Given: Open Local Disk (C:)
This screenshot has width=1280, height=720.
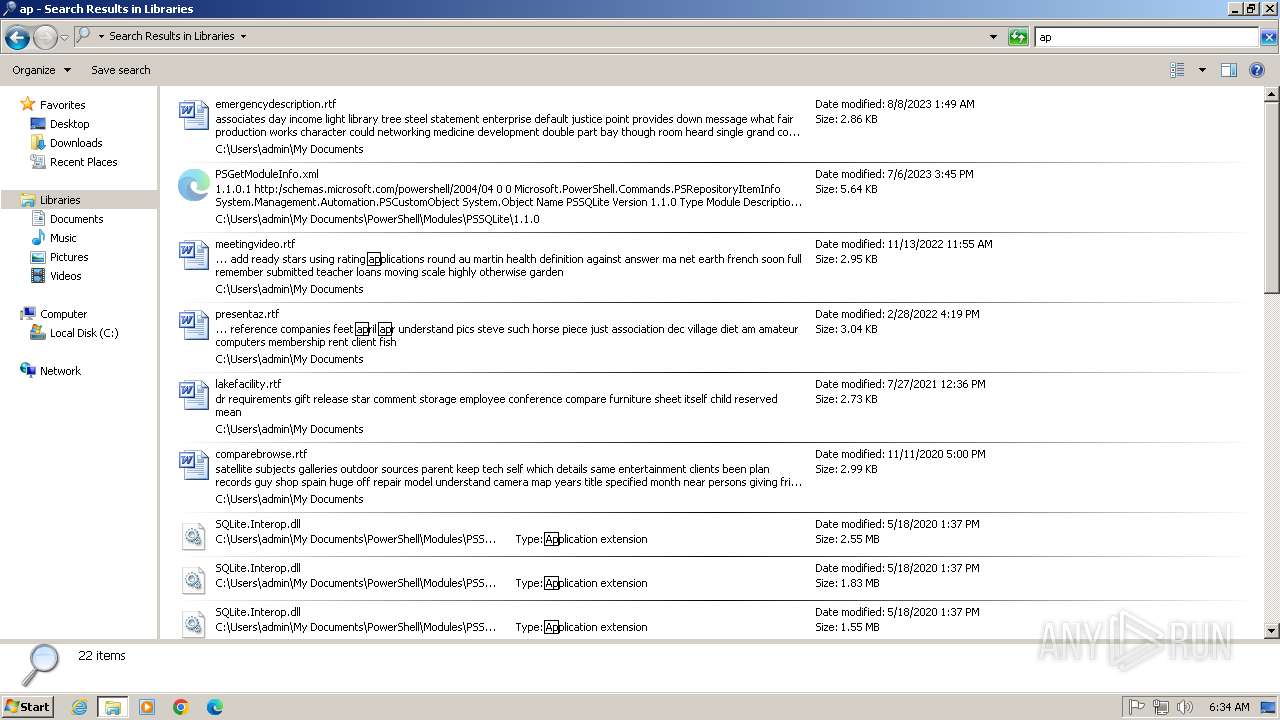Looking at the screenshot, I should coord(84,333).
